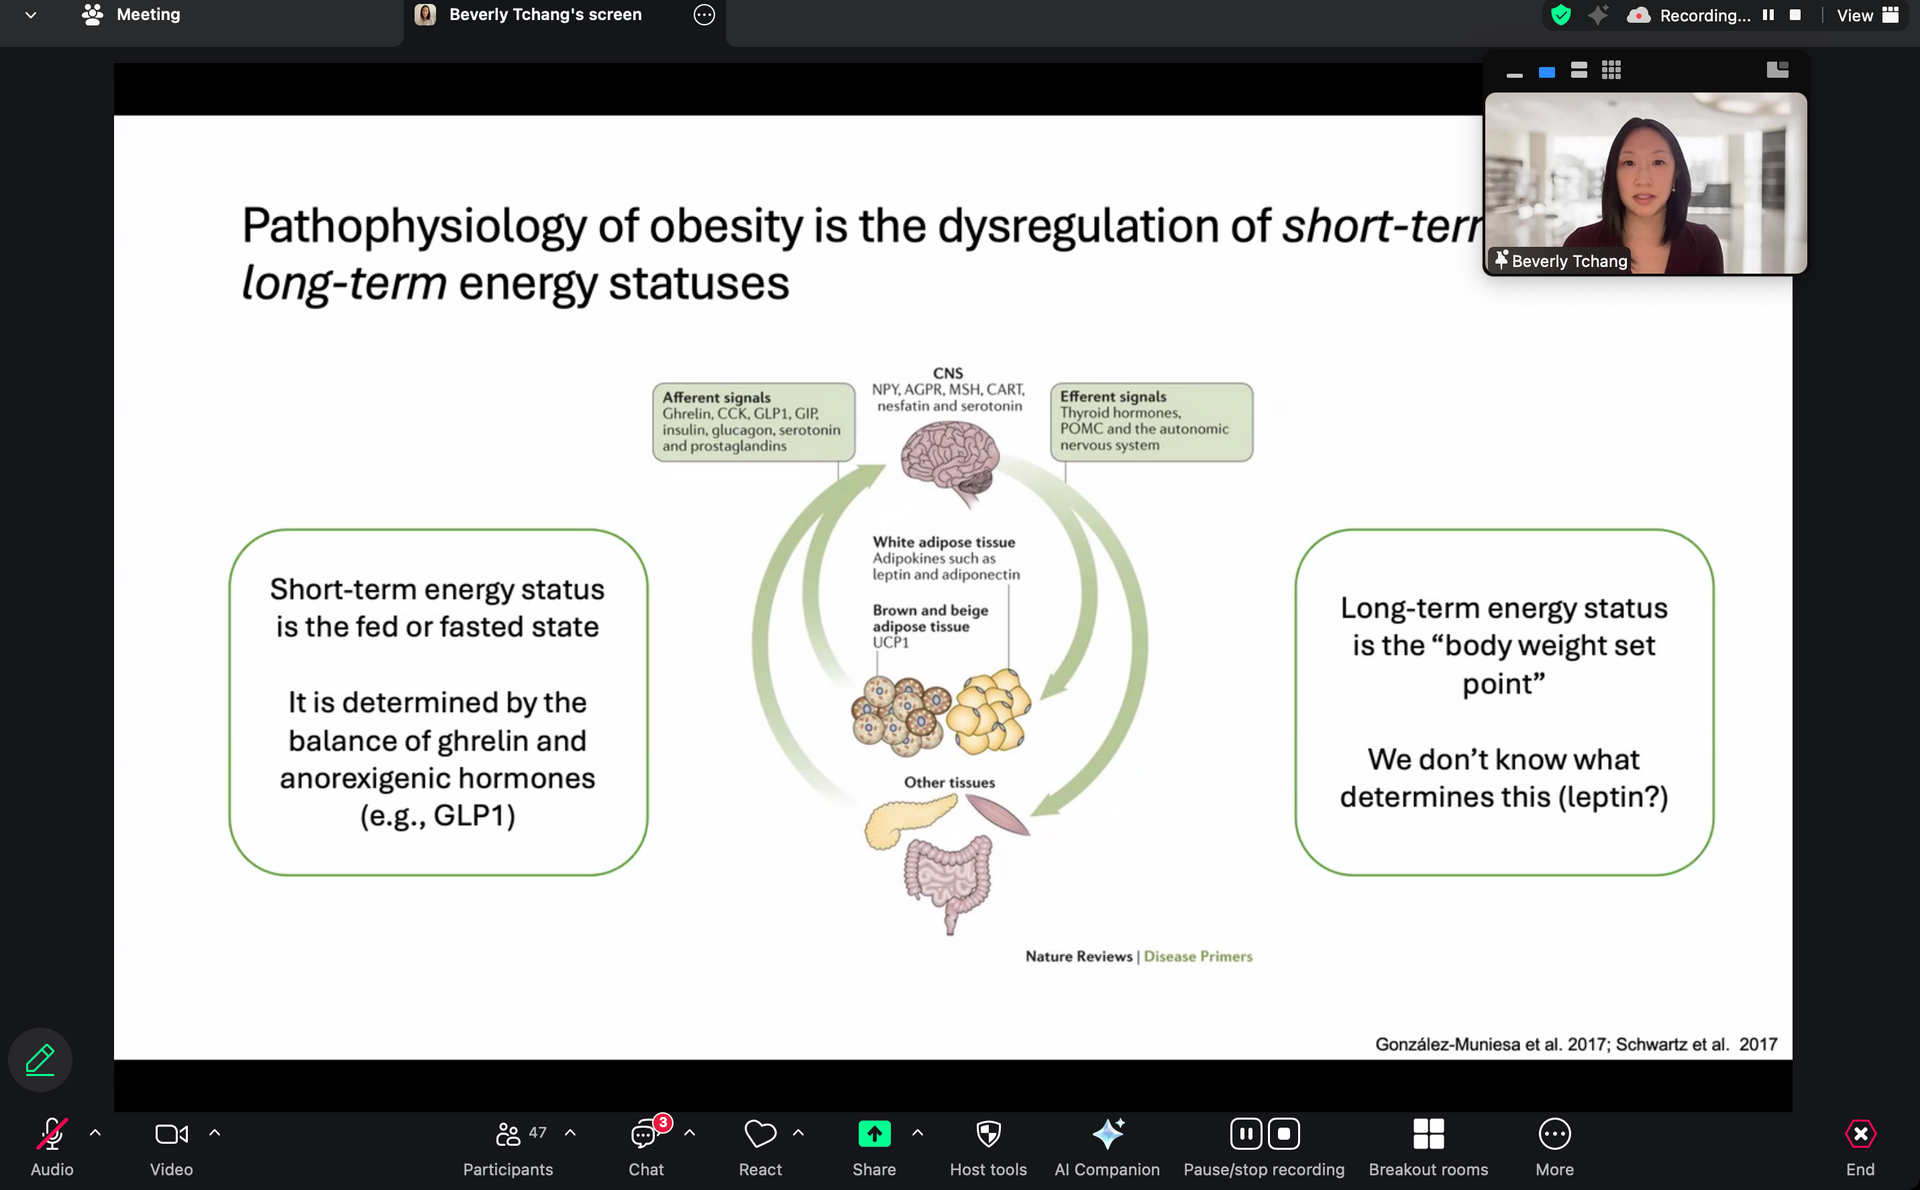Open the Chat panel
This screenshot has height=1190, width=1920.
pyautogui.click(x=645, y=1134)
